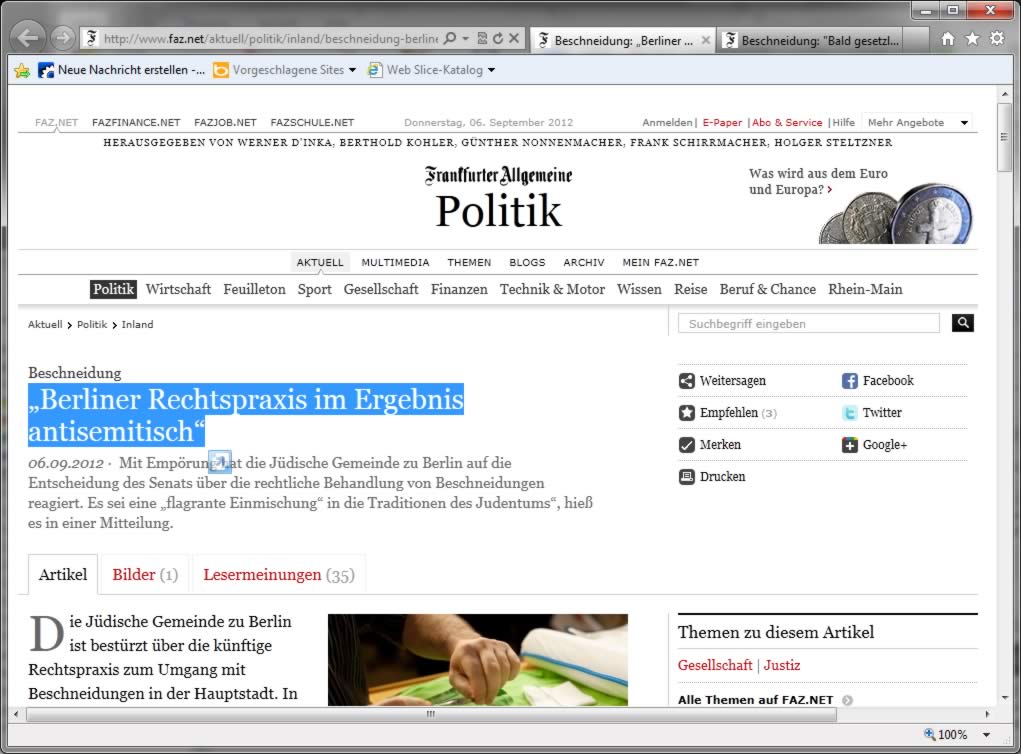
Task: Click Politik in the breadcrumb
Action: click(x=92, y=324)
